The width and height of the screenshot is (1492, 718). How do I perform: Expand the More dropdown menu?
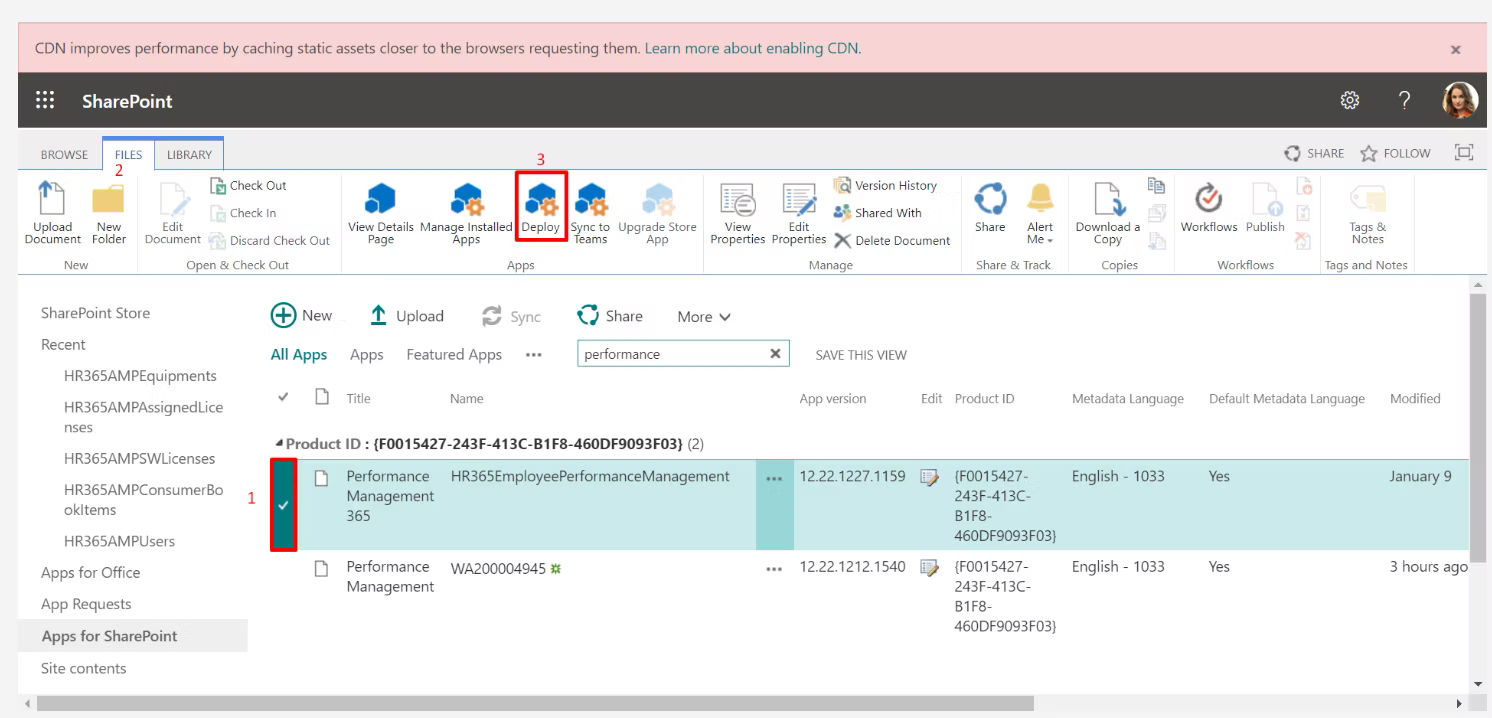[704, 317]
